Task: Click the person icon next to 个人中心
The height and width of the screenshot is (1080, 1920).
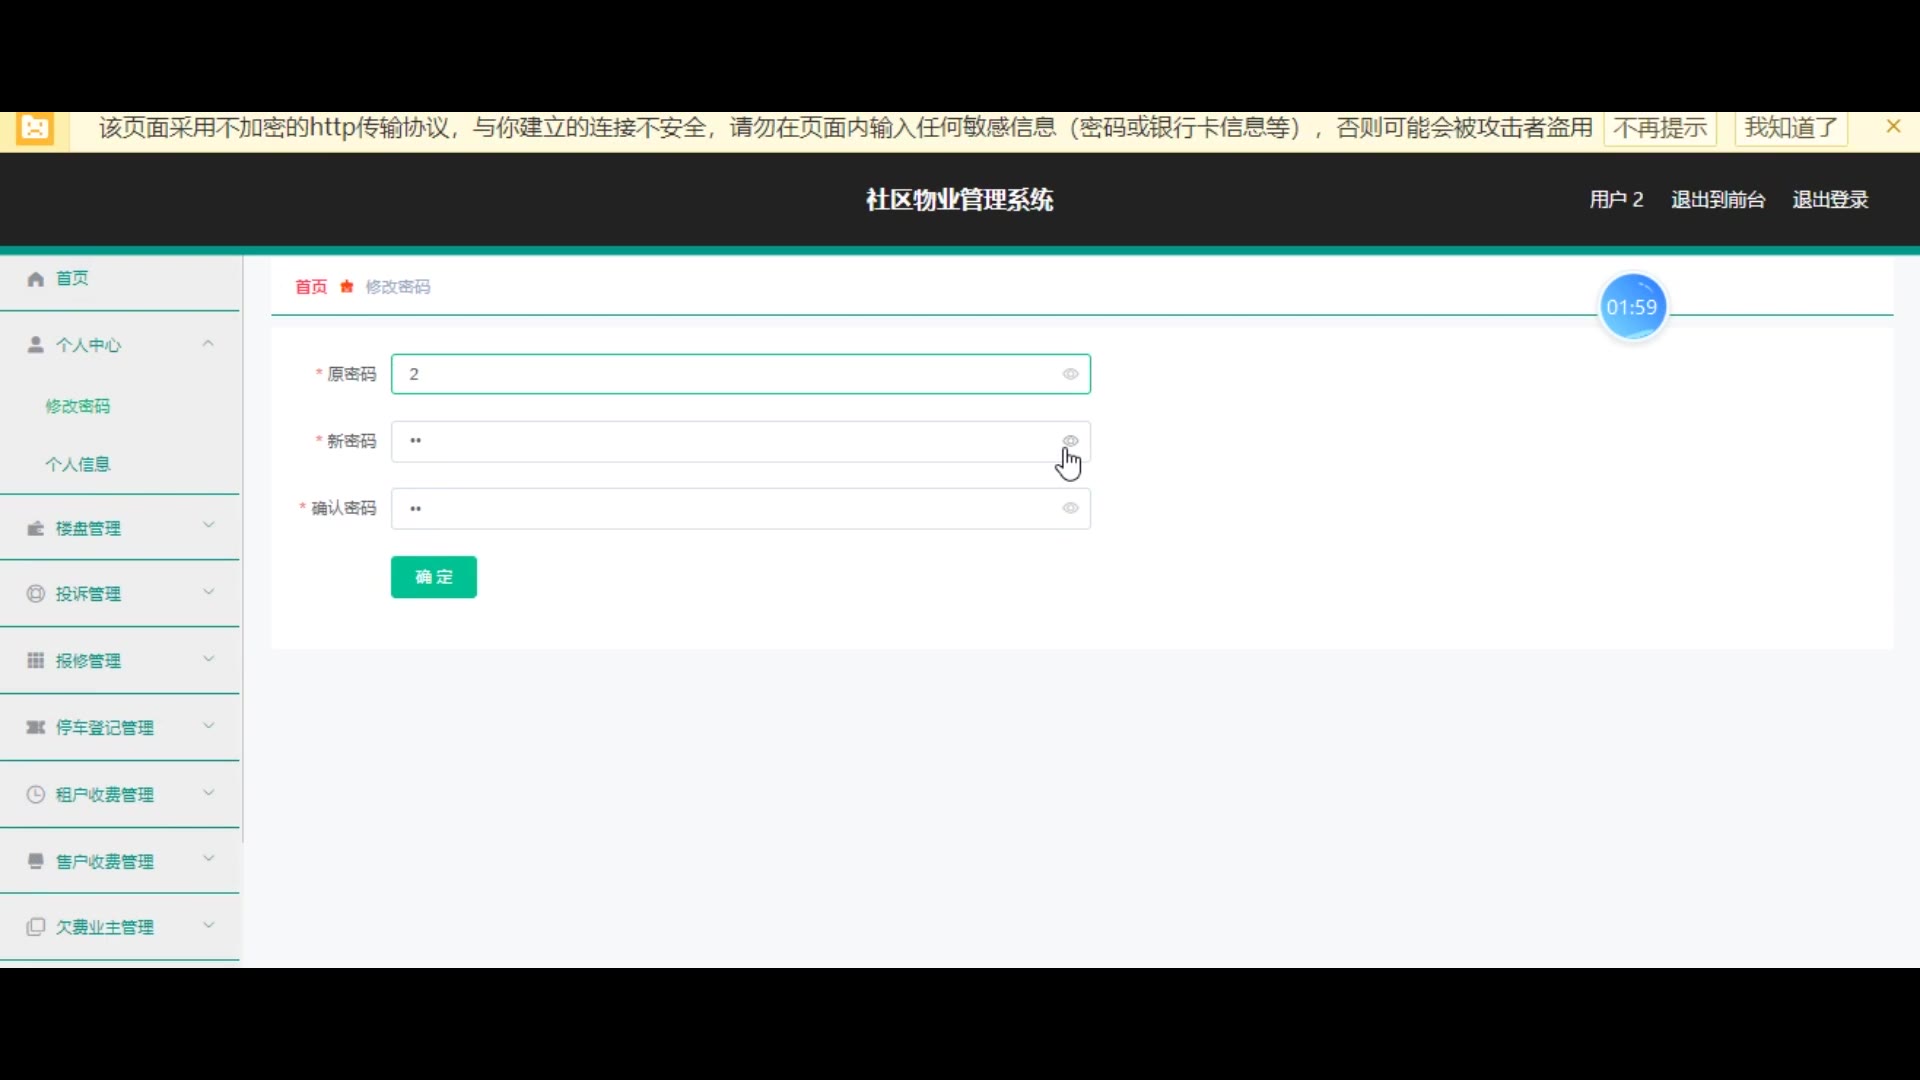Action: [36, 345]
